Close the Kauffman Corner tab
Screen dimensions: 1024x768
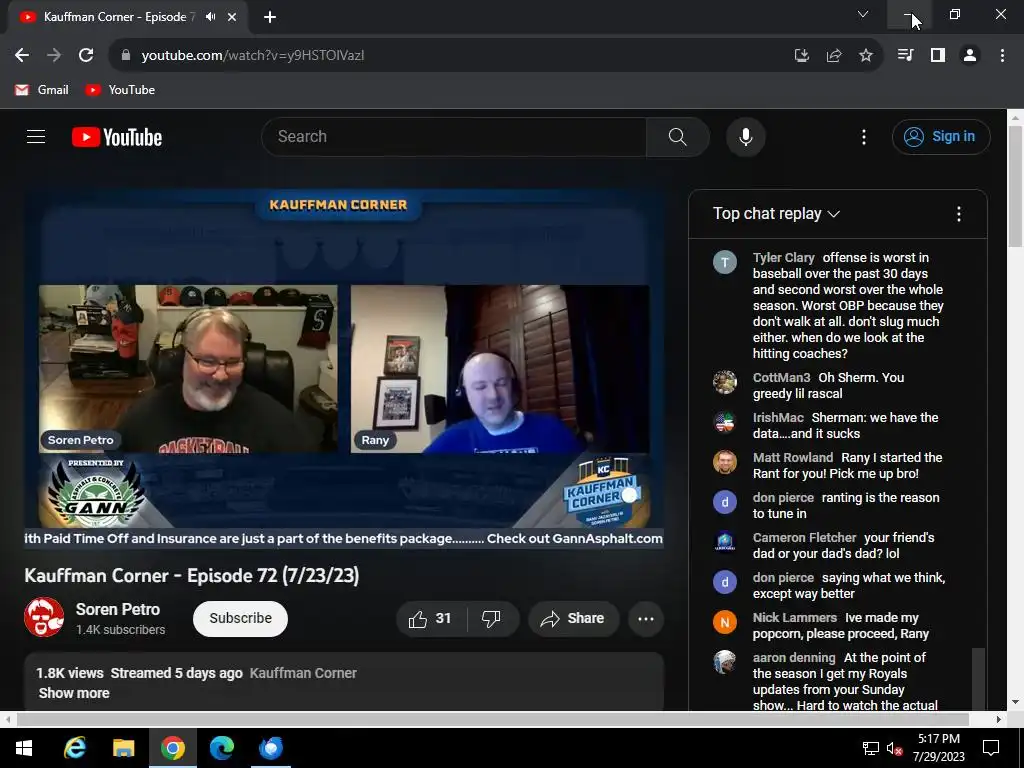(x=232, y=17)
